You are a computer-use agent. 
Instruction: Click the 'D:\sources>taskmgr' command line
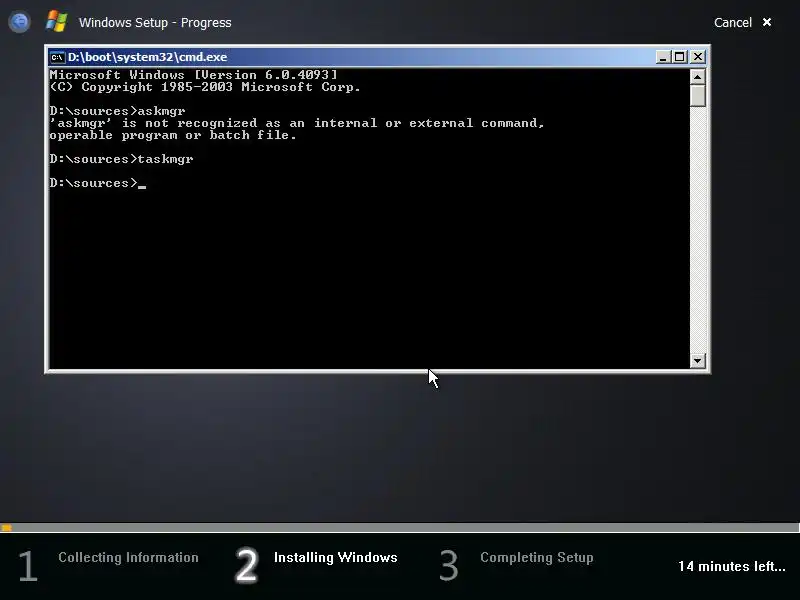tap(121, 159)
